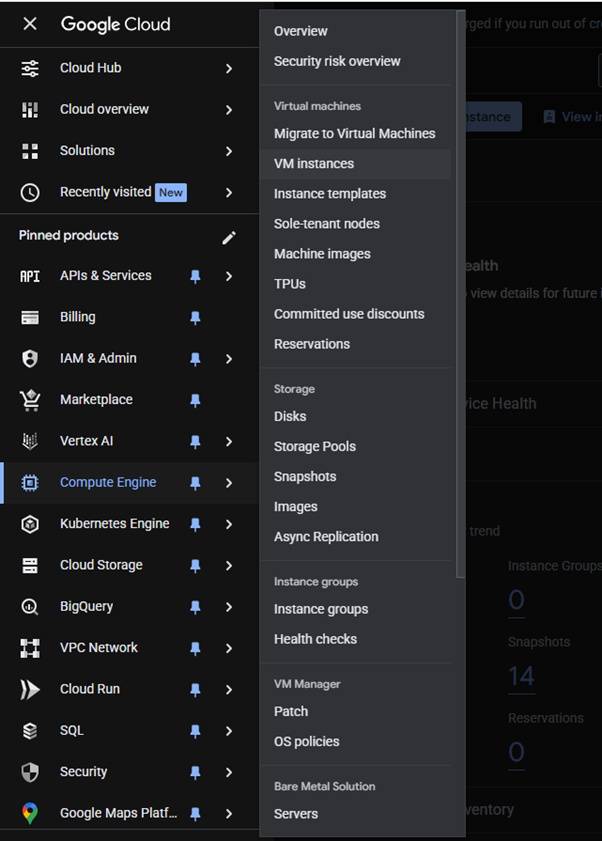Open Sole-tenant nodes entry

click(x=355, y=224)
